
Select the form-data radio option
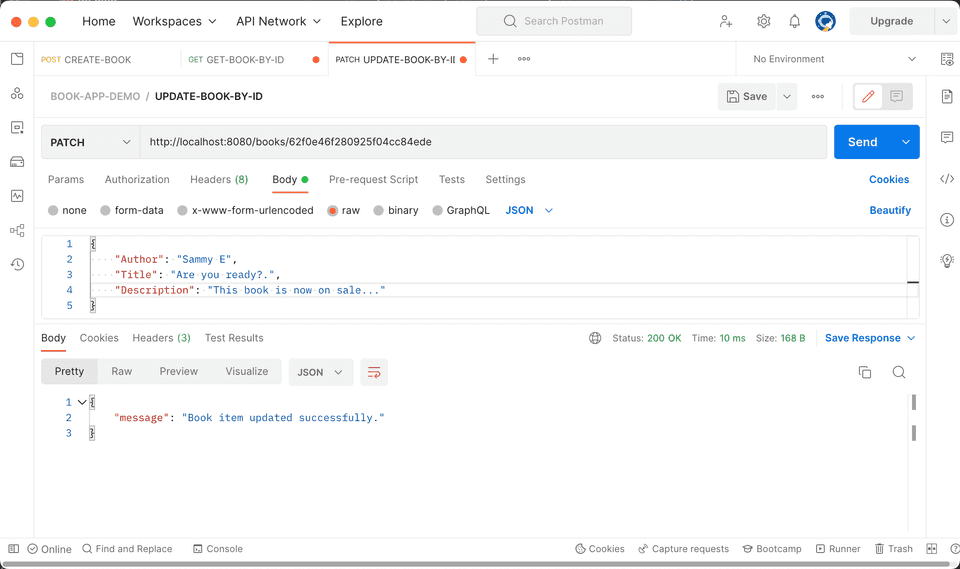(106, 211)
